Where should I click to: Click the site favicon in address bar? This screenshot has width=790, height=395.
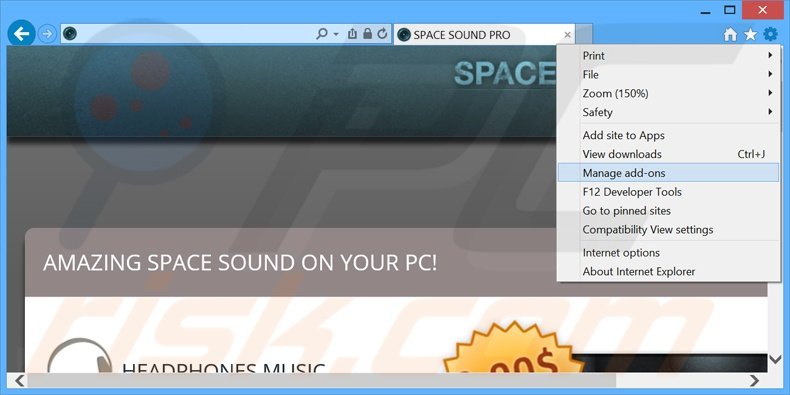(70, 34)
